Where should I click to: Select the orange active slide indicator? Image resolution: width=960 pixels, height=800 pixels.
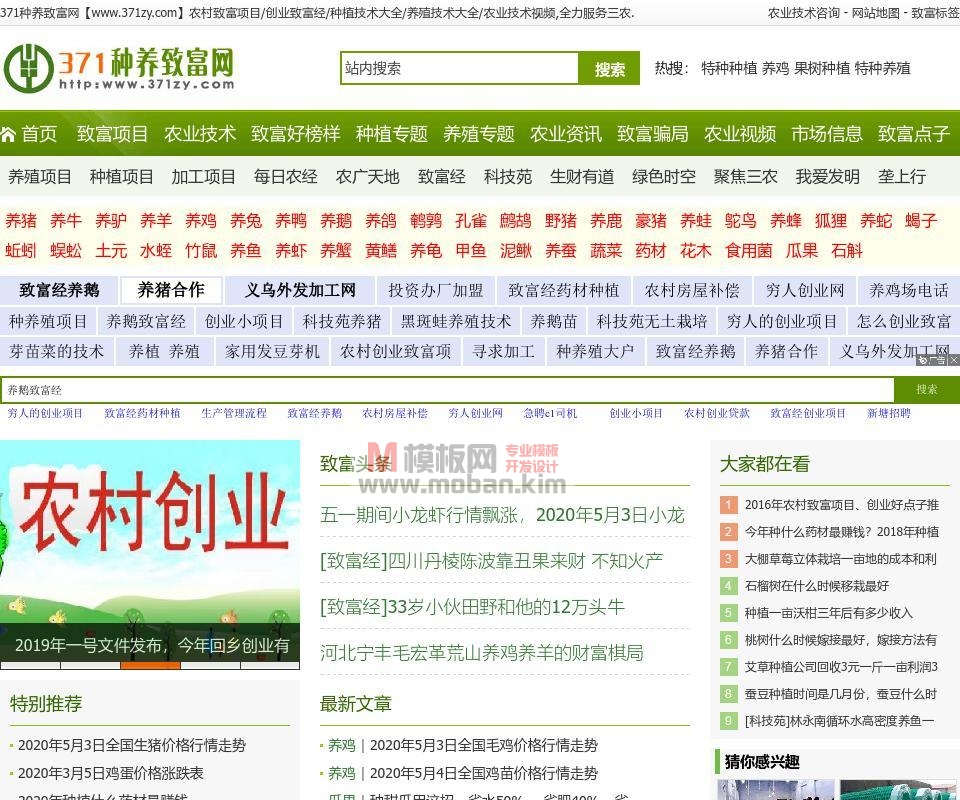coord(150,665)
